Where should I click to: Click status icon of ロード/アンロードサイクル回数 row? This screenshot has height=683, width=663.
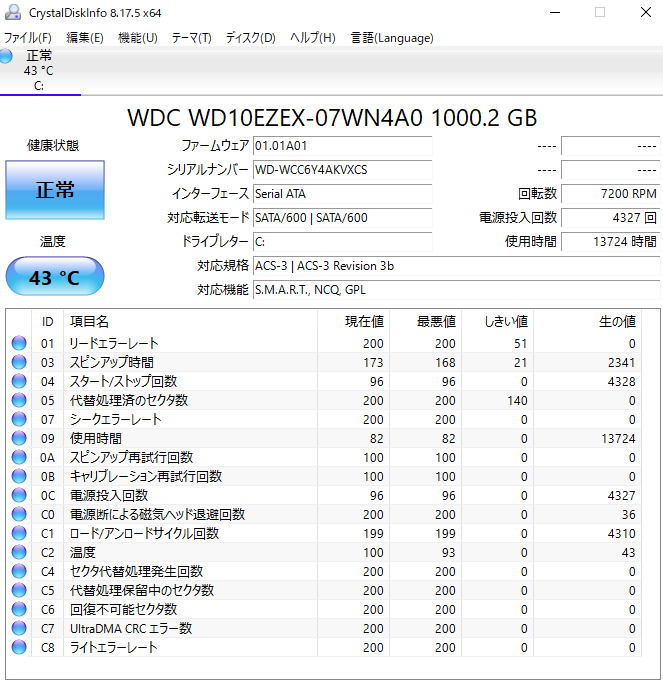pos(19,533)
